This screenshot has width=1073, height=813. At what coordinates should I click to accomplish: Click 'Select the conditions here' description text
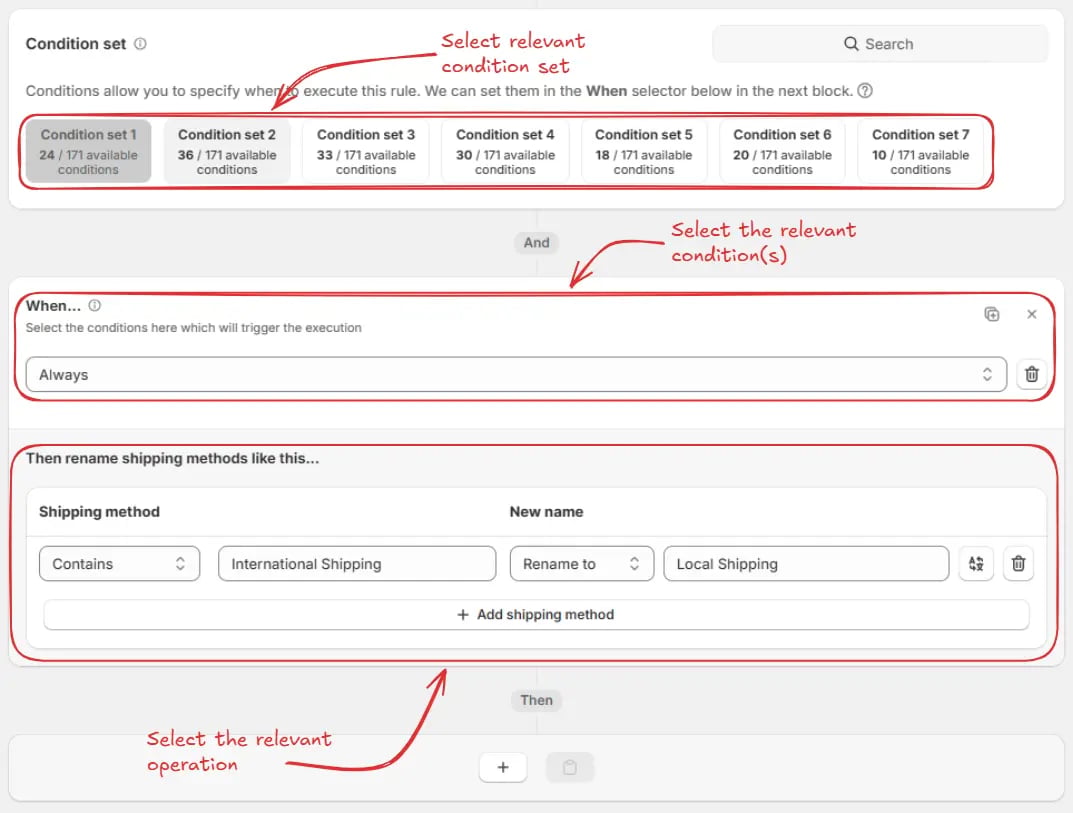coord(194,328)
